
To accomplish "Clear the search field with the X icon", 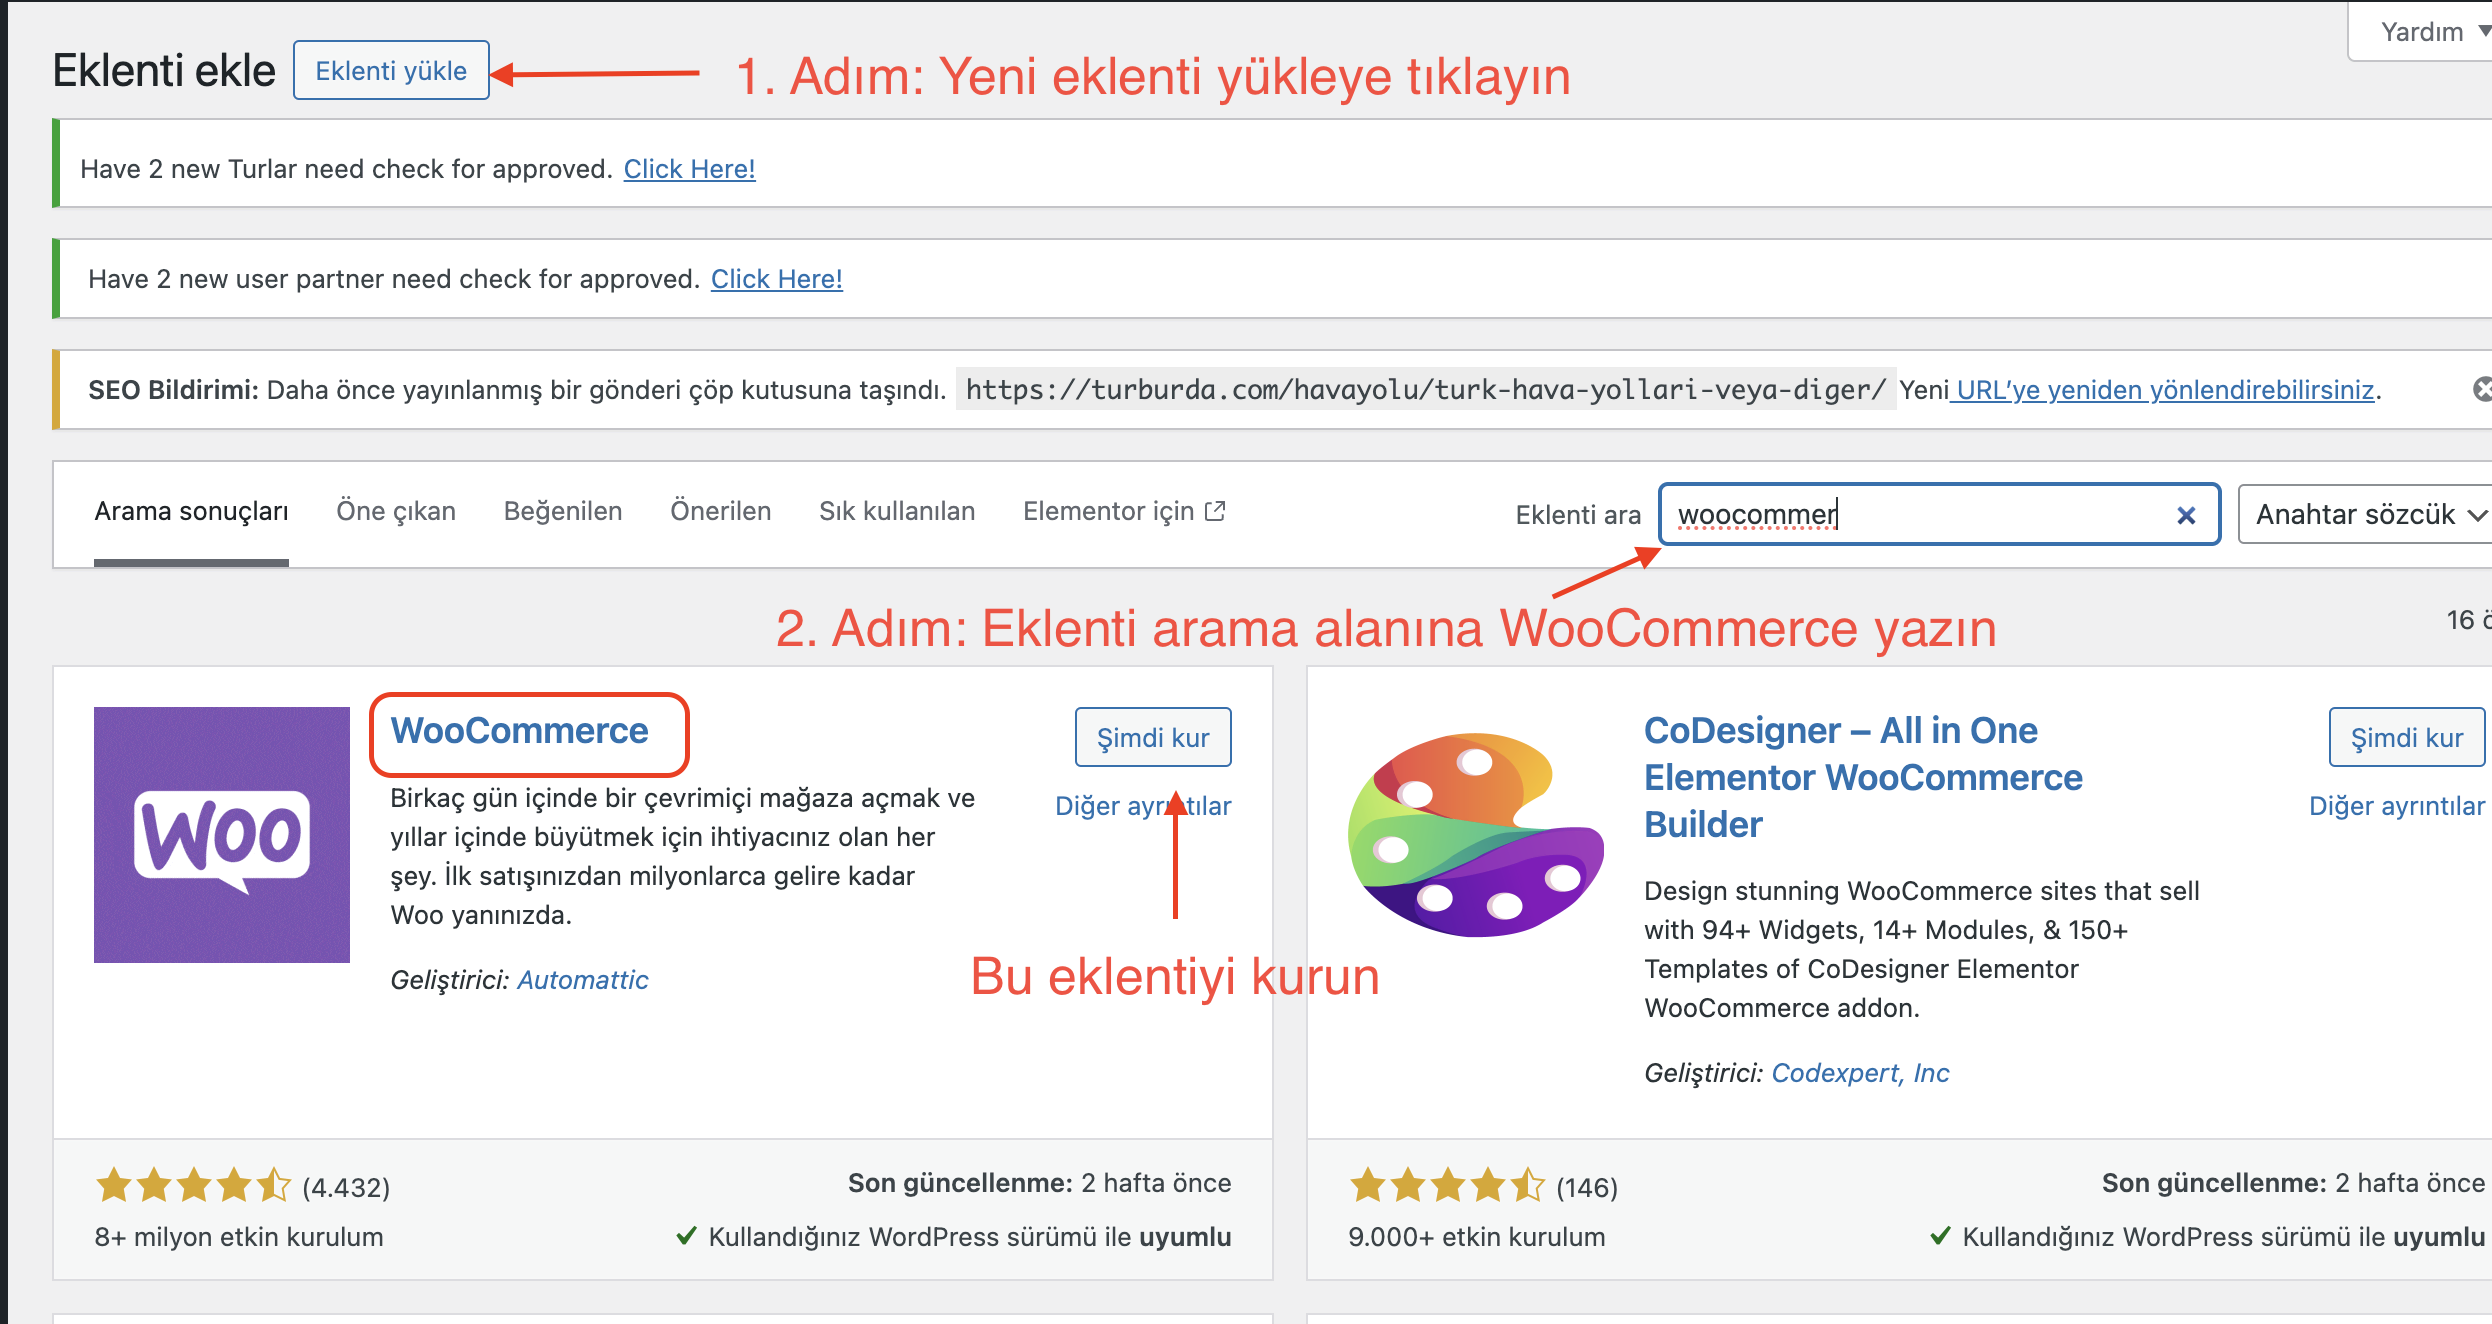I will [2186, 515].
